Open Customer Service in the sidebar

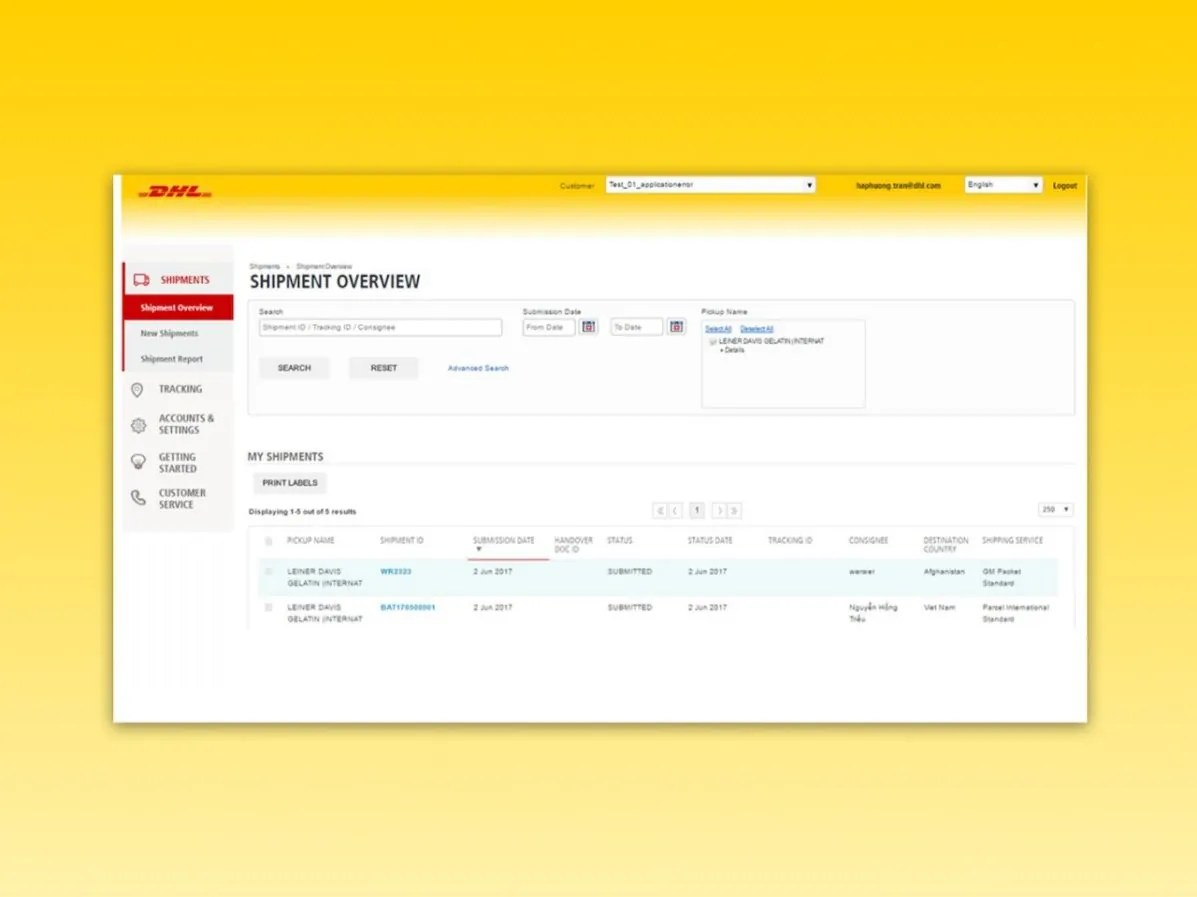(x=182, y=499)
